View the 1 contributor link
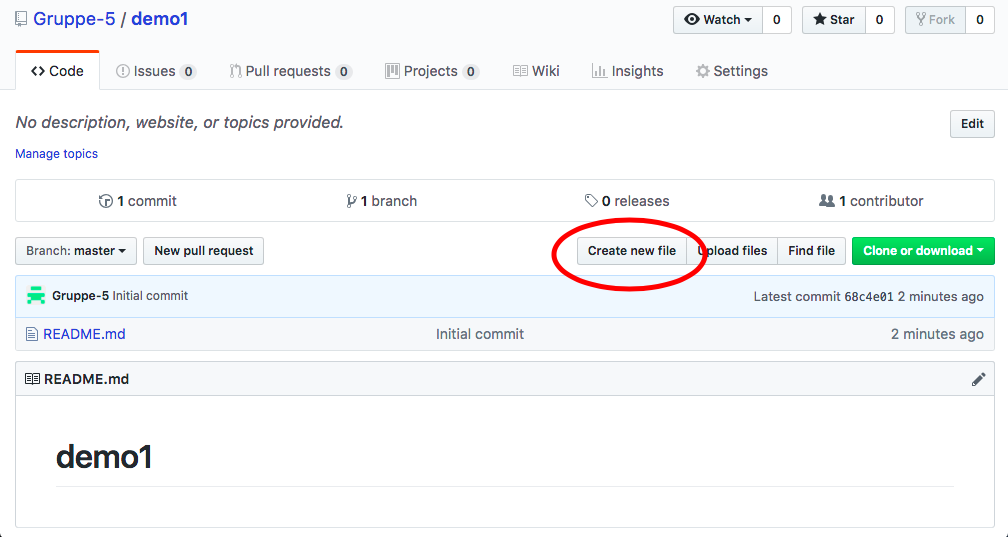1008x537 pixels. pyautogui.click(x=871, y=201)
